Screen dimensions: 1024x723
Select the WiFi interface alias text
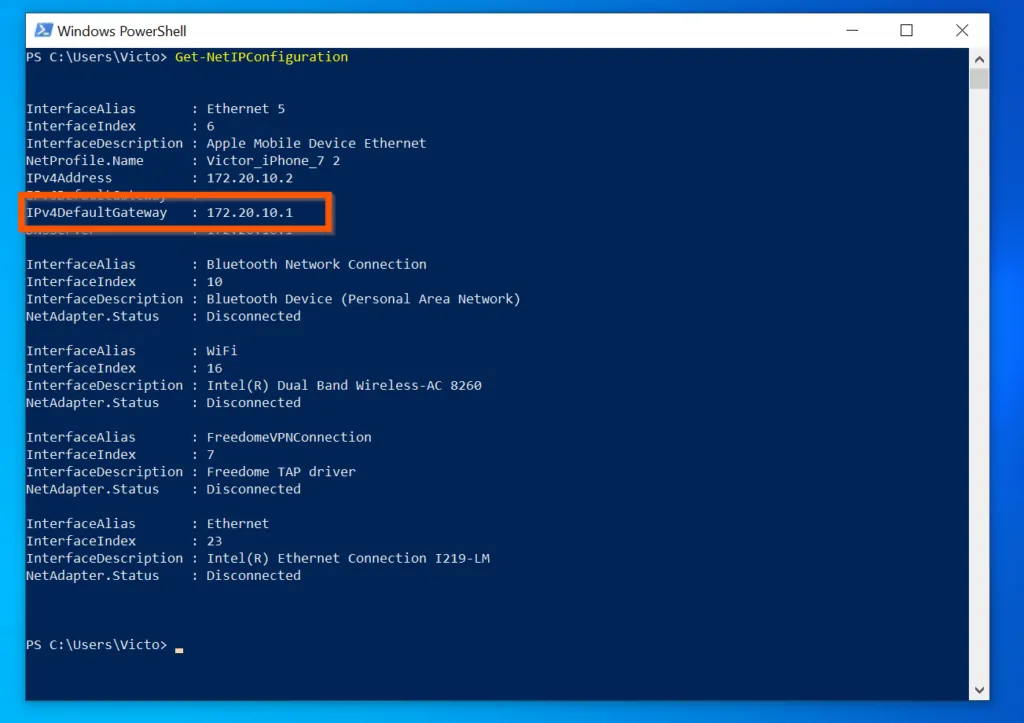point(220,350)
